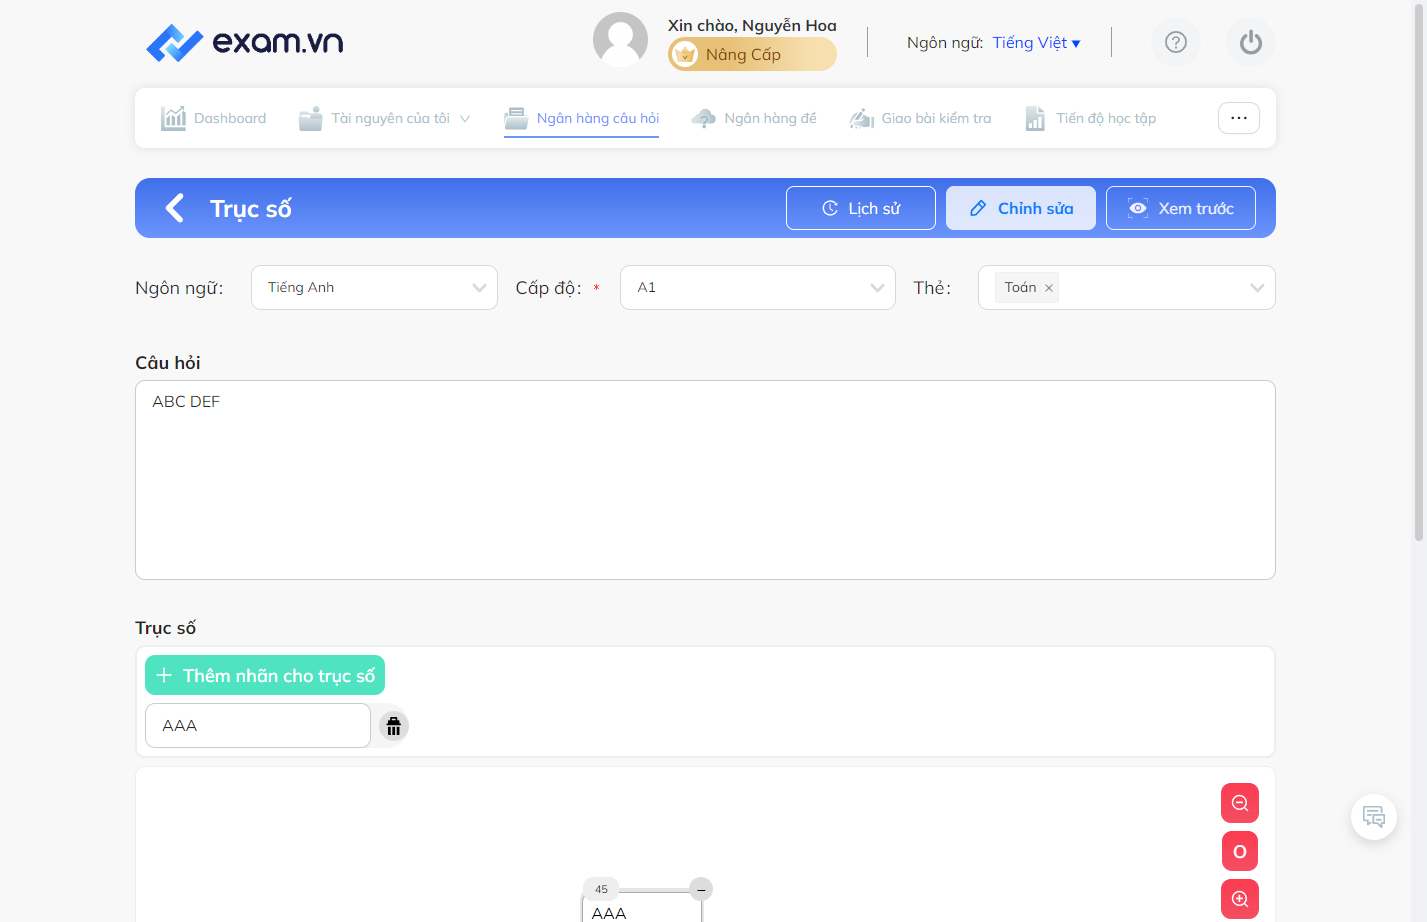Click the power logout icon
The width and height of the screenshot is (1427, 922).
1251,42
